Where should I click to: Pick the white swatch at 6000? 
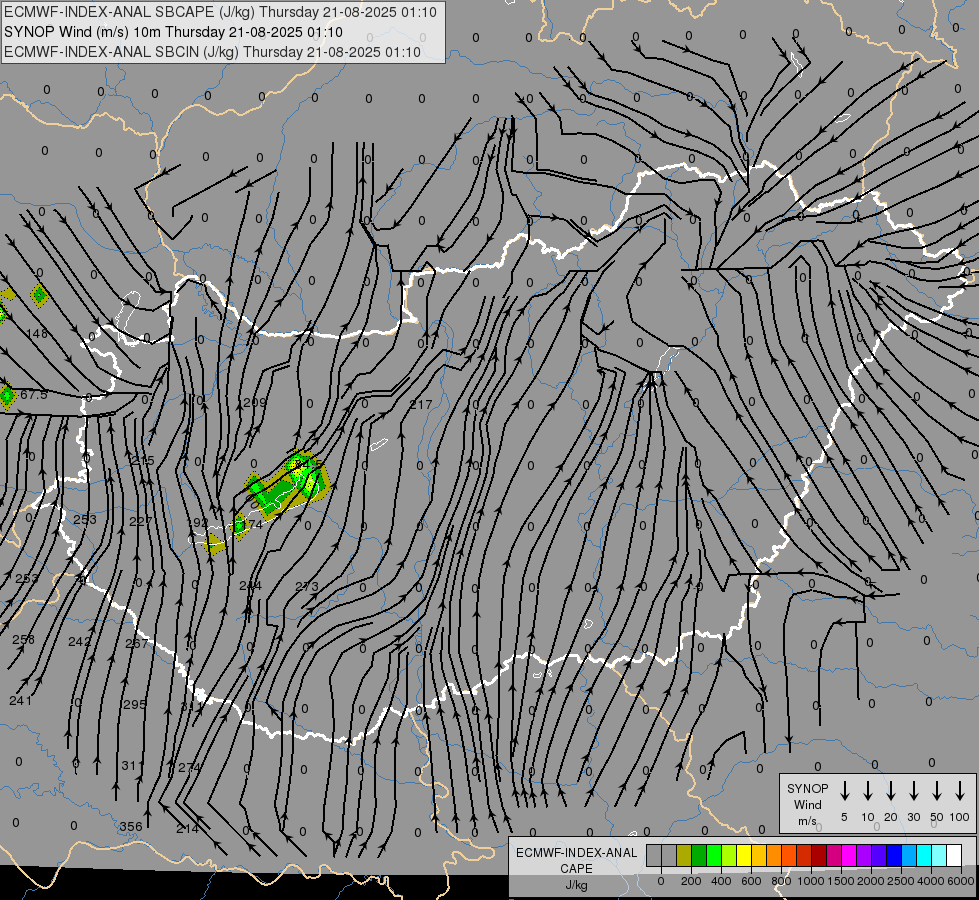click(x=953, y=855)
